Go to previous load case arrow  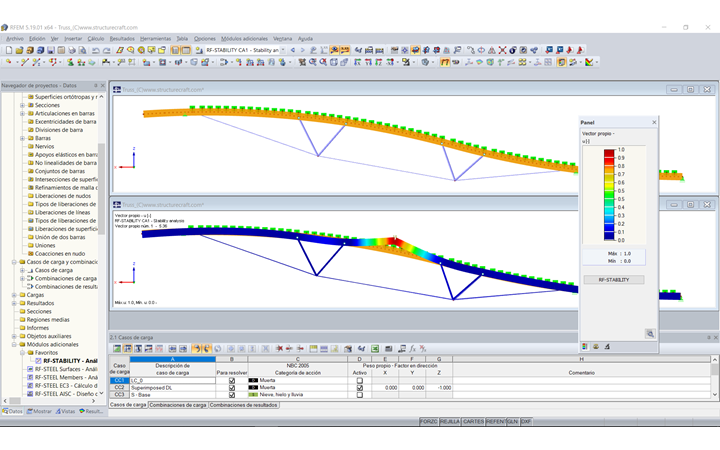pos(293,50)
